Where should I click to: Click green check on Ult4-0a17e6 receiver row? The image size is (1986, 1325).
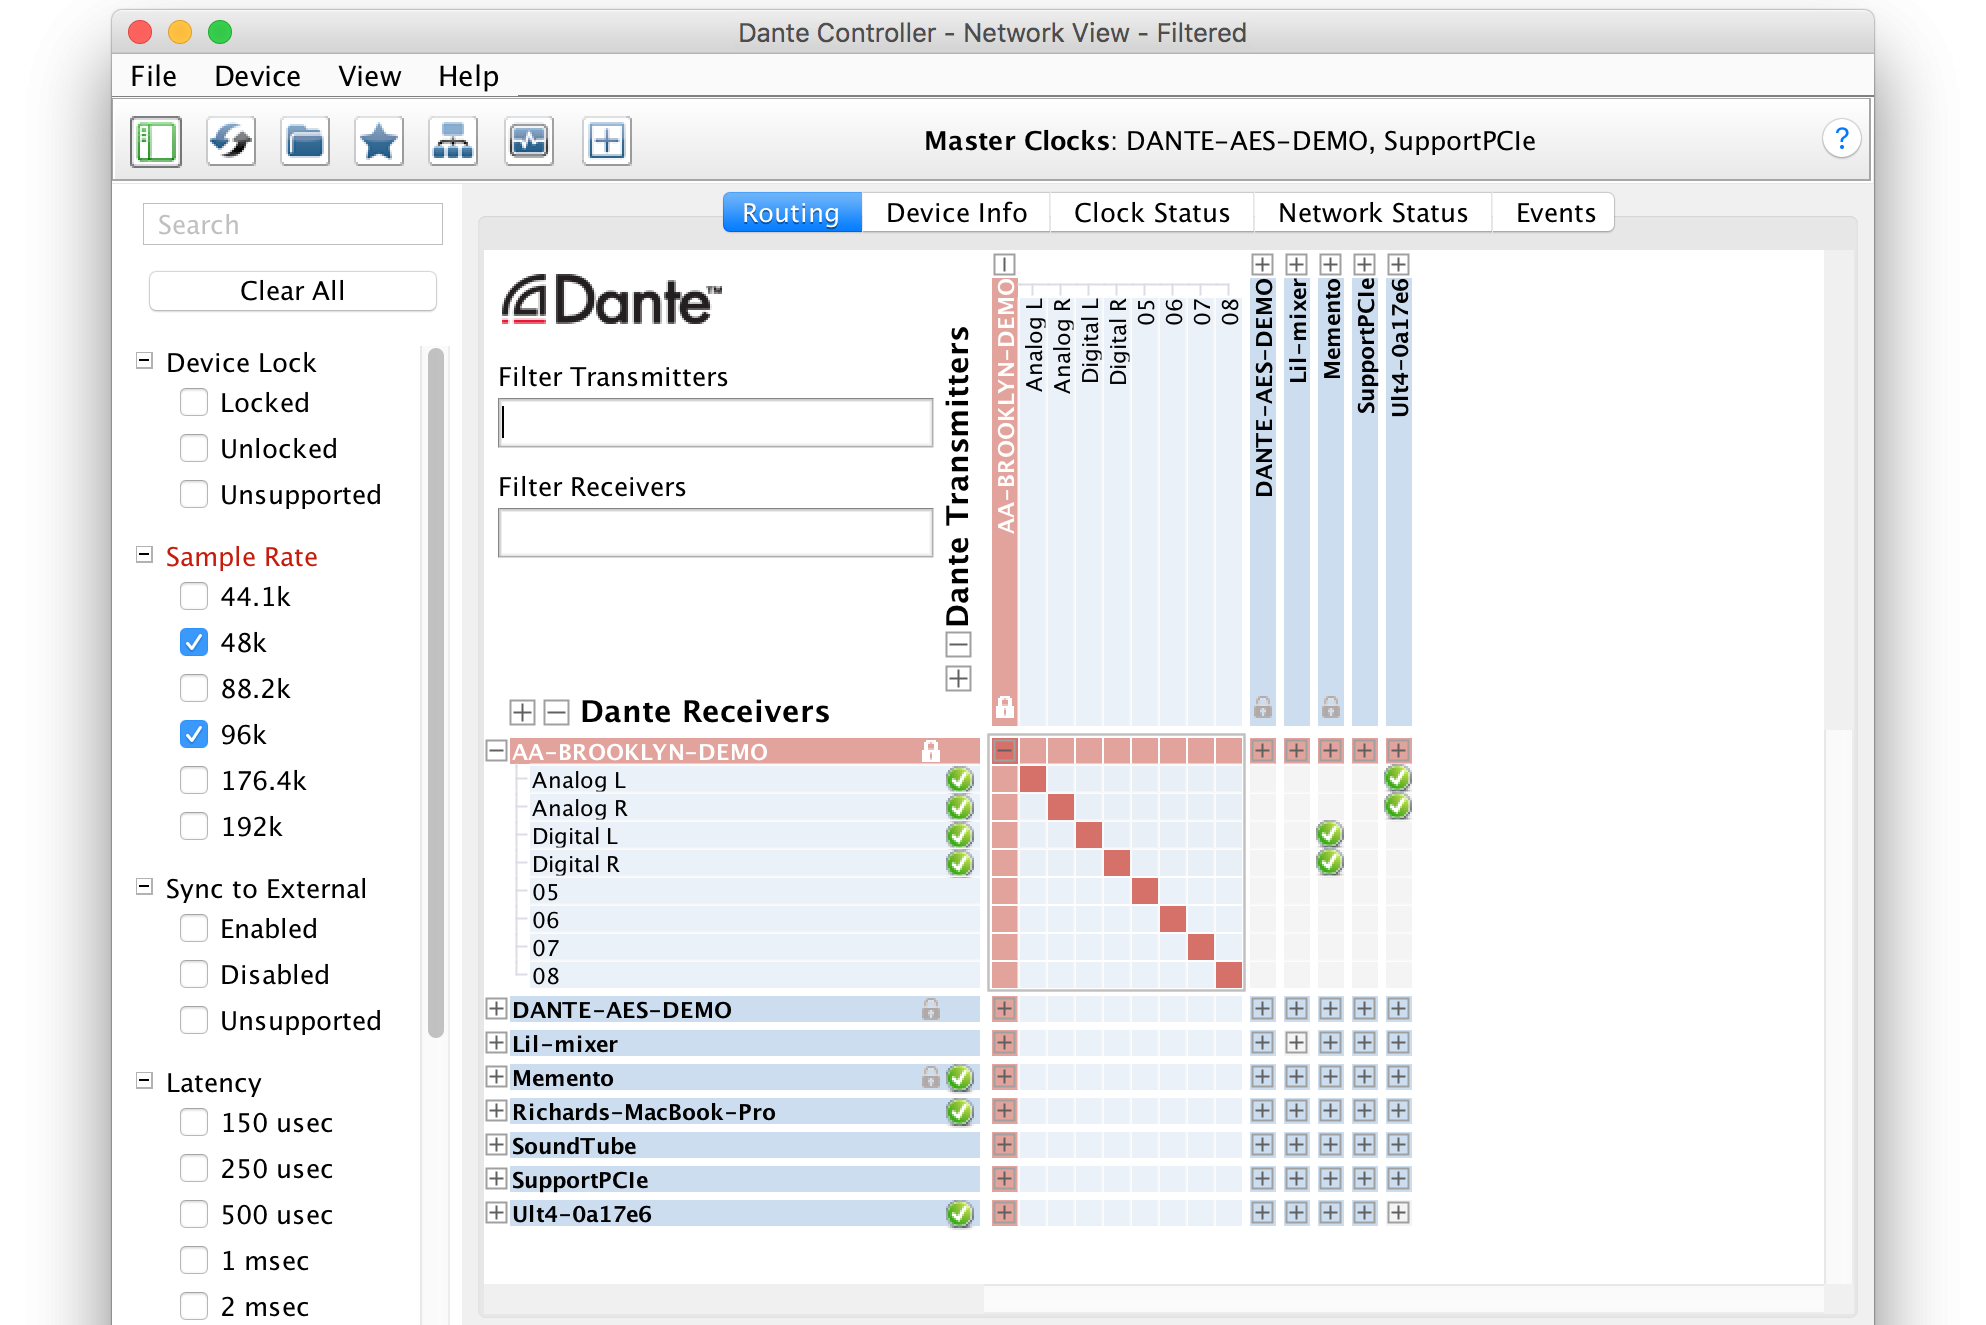point(960,1213)
